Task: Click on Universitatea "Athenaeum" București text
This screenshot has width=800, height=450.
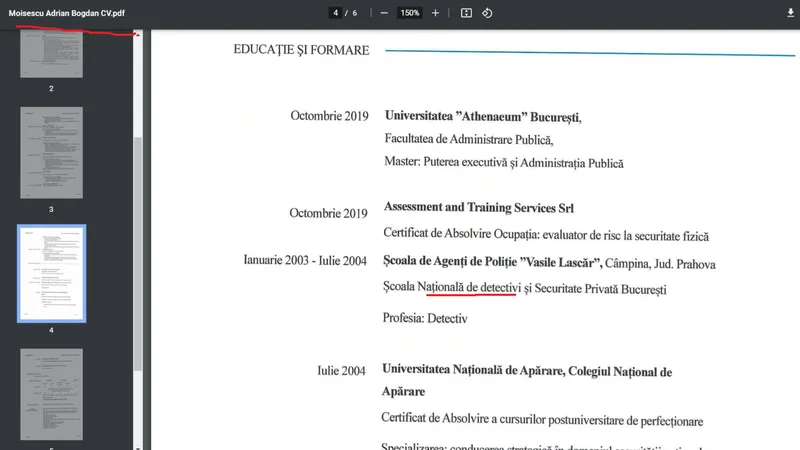Action: [x=482, y=116]
